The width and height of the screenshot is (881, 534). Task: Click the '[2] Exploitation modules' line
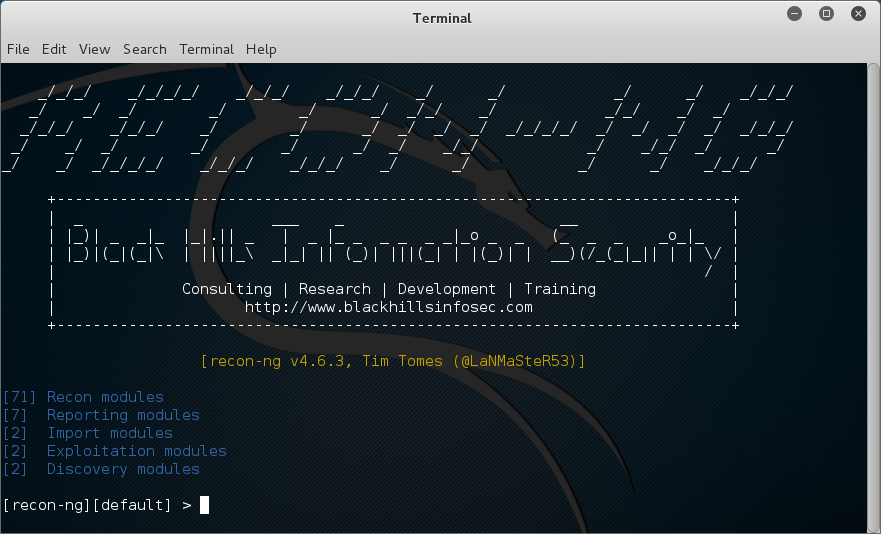click(x=115, y=451)
